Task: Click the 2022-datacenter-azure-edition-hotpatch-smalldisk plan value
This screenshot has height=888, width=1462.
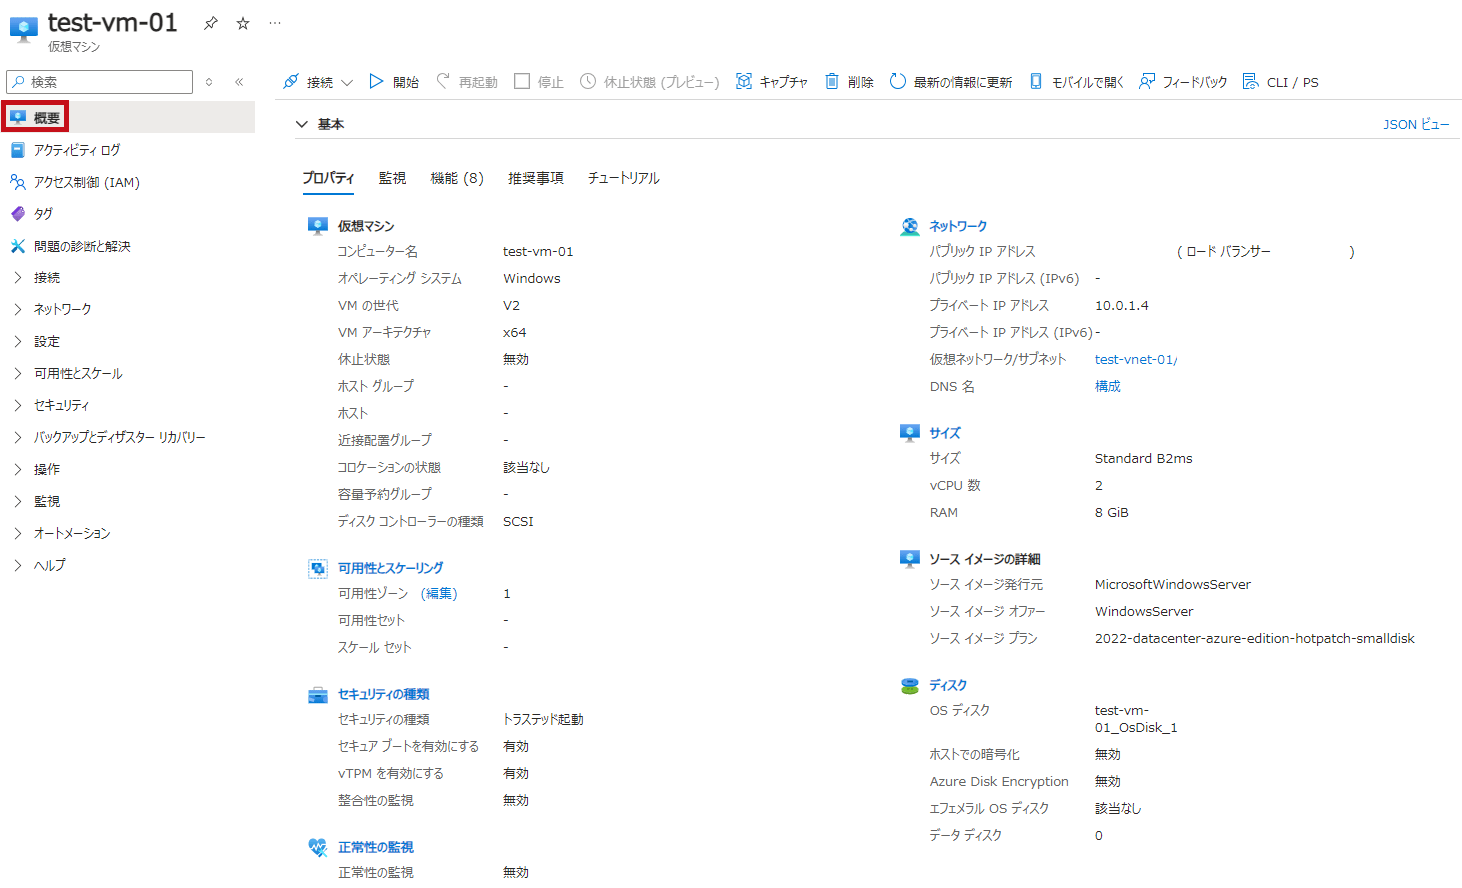Action: pyautogui.click(x=1255, y=639)
